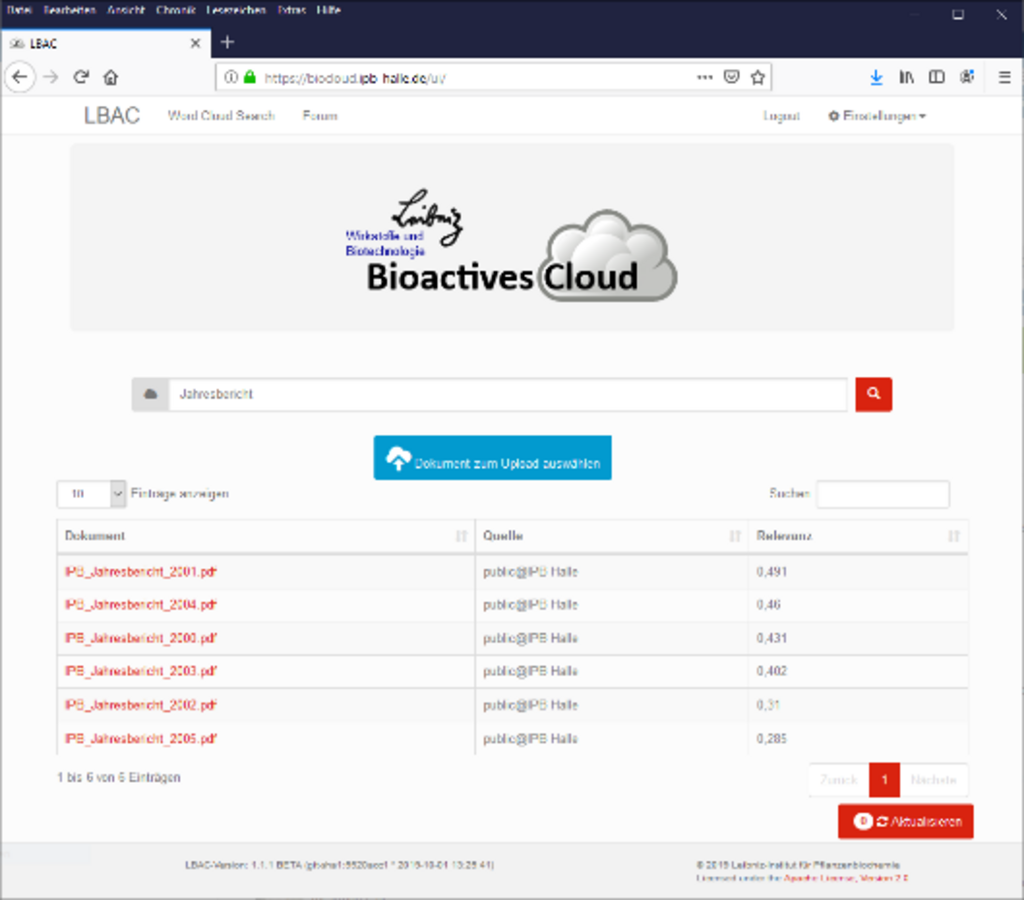
Task: Click the green padlock security icon
Action: tap(249, 77)
